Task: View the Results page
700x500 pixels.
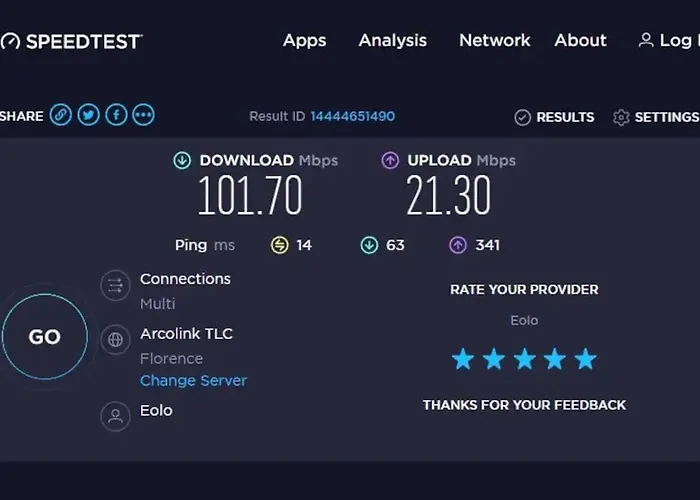Action: [554, 117]
